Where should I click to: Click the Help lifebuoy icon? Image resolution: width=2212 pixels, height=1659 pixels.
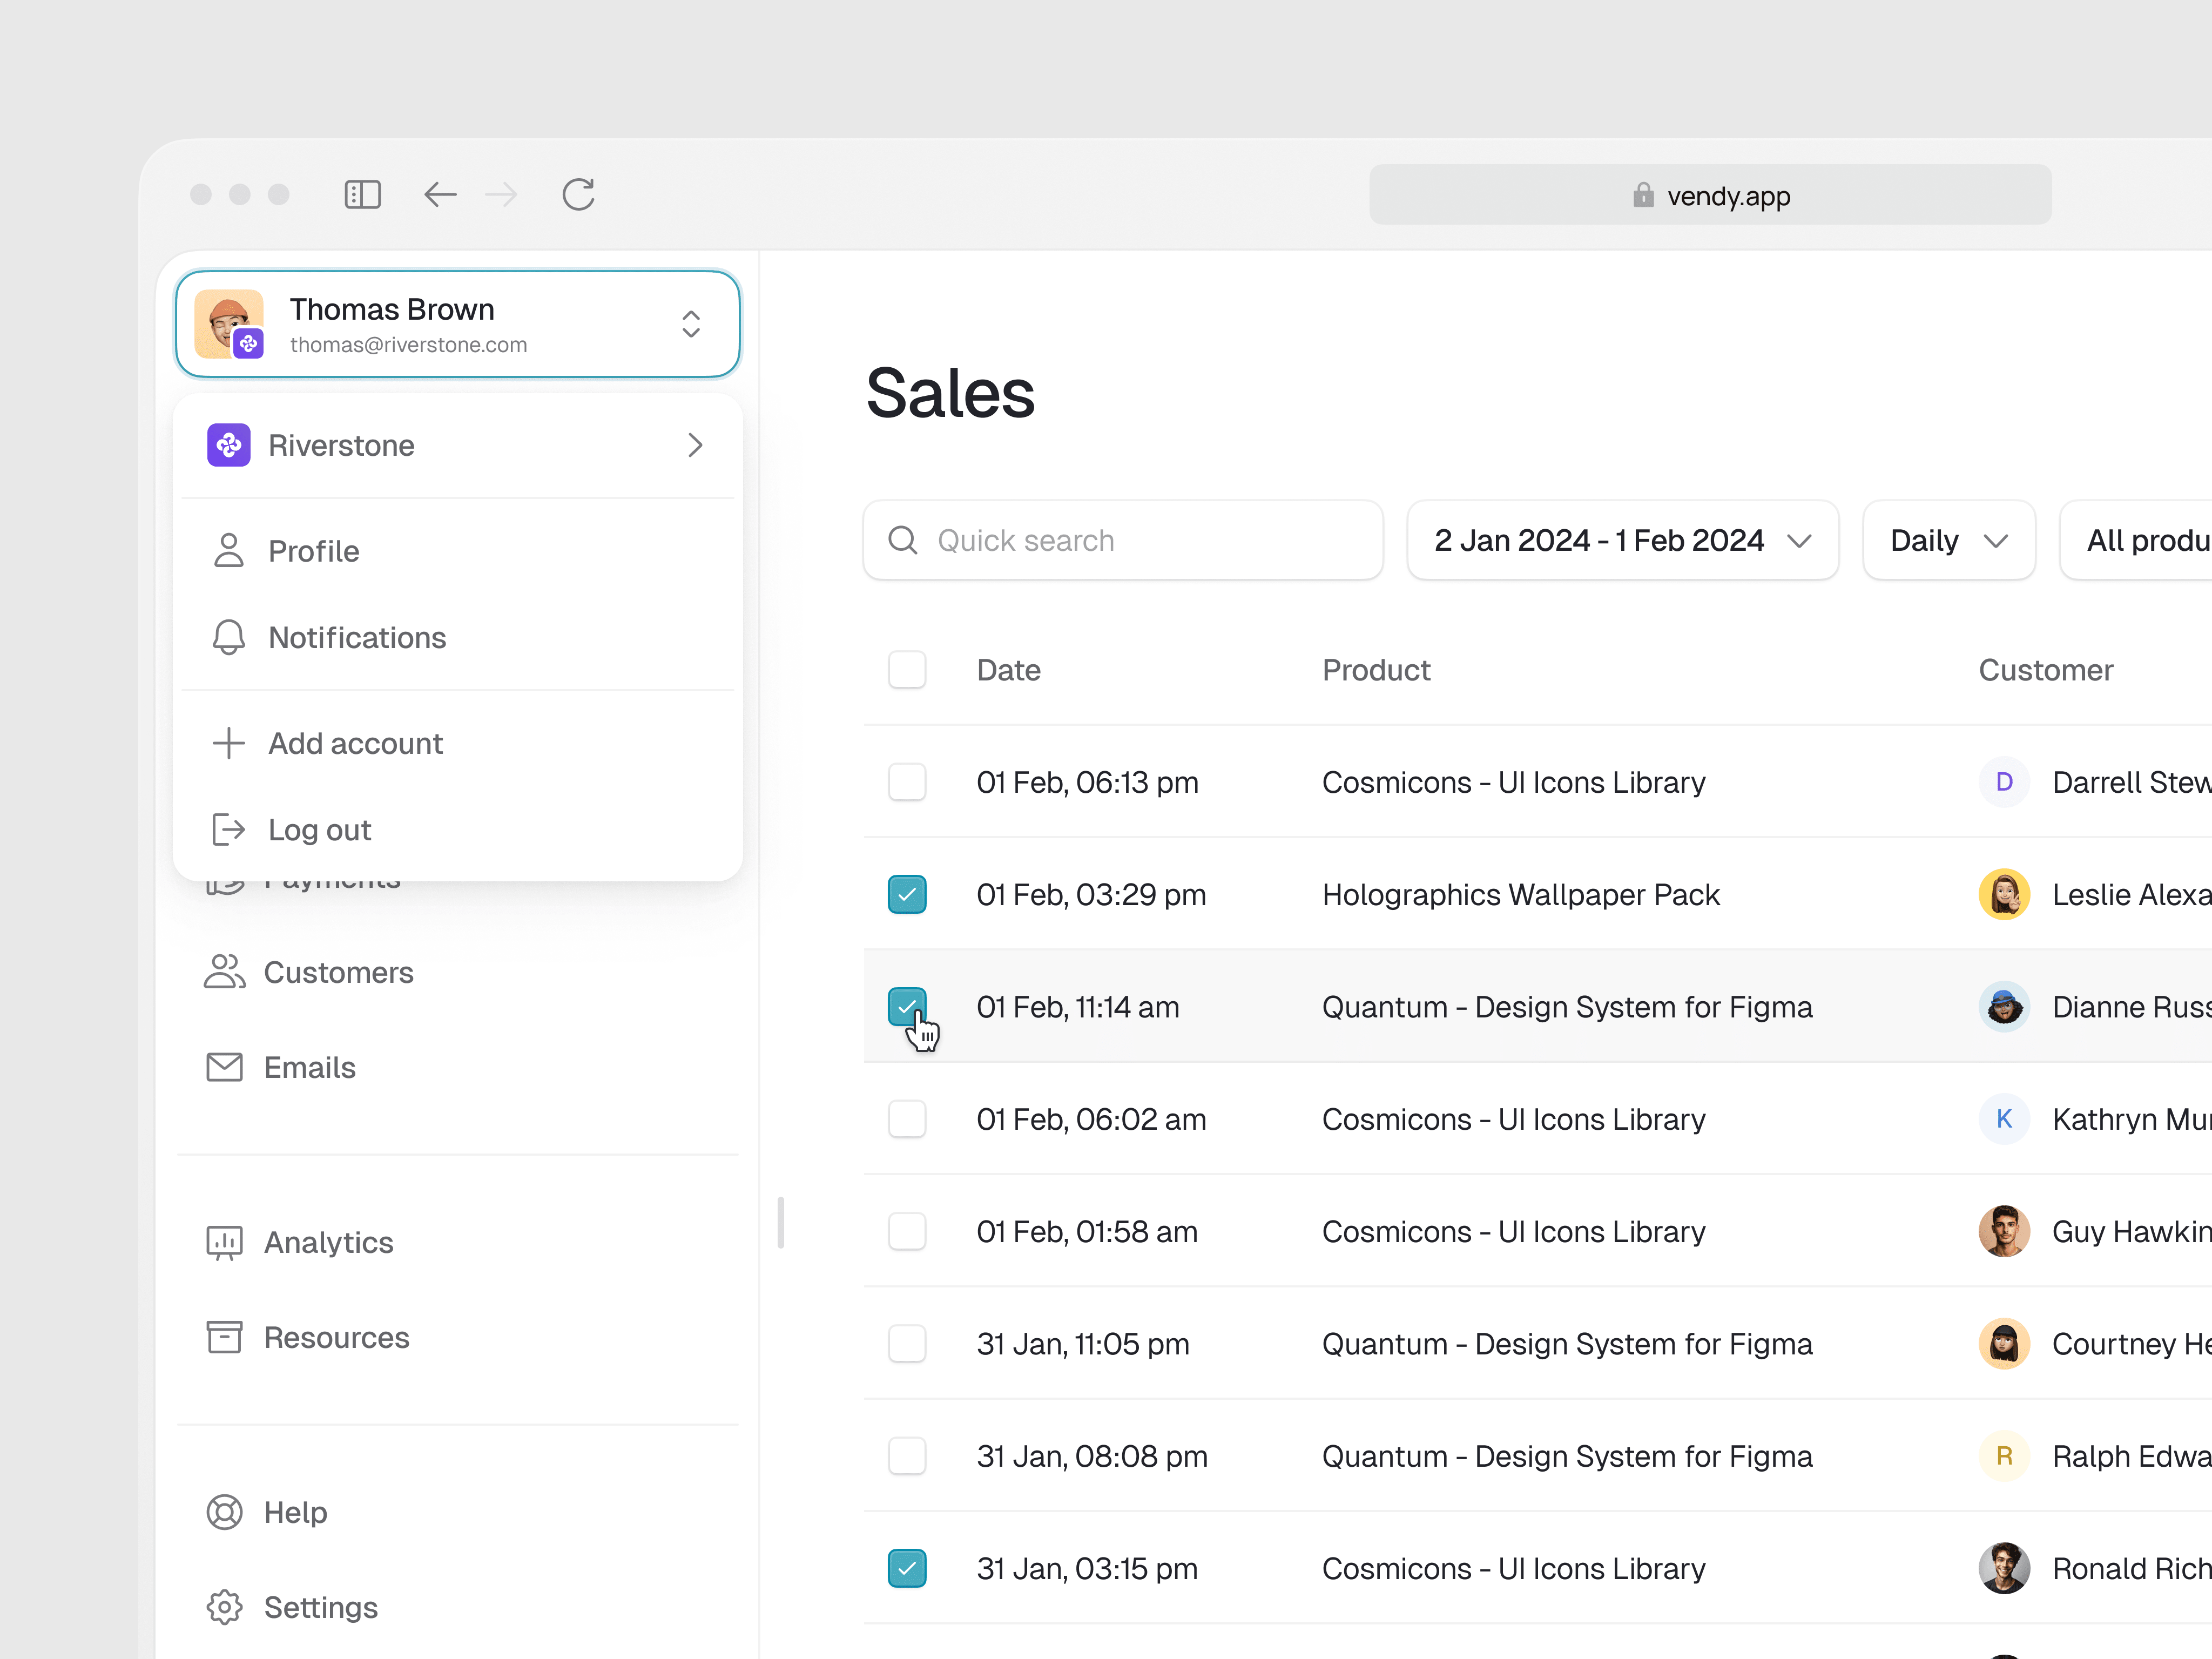(x=224, y=1512)
